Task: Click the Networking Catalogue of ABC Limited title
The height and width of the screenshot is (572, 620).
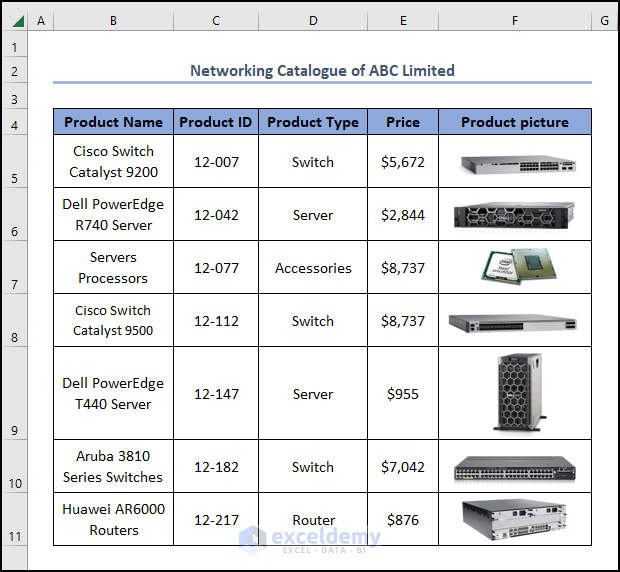Action: tap(322, 71)
